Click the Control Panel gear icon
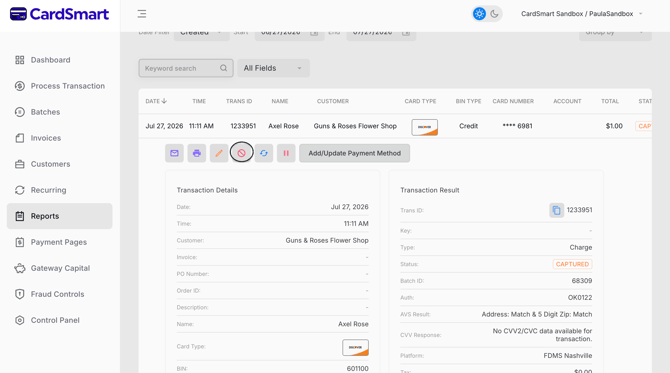Image resolution: width=670 pixels, height=373 pixels. [20, 320]
